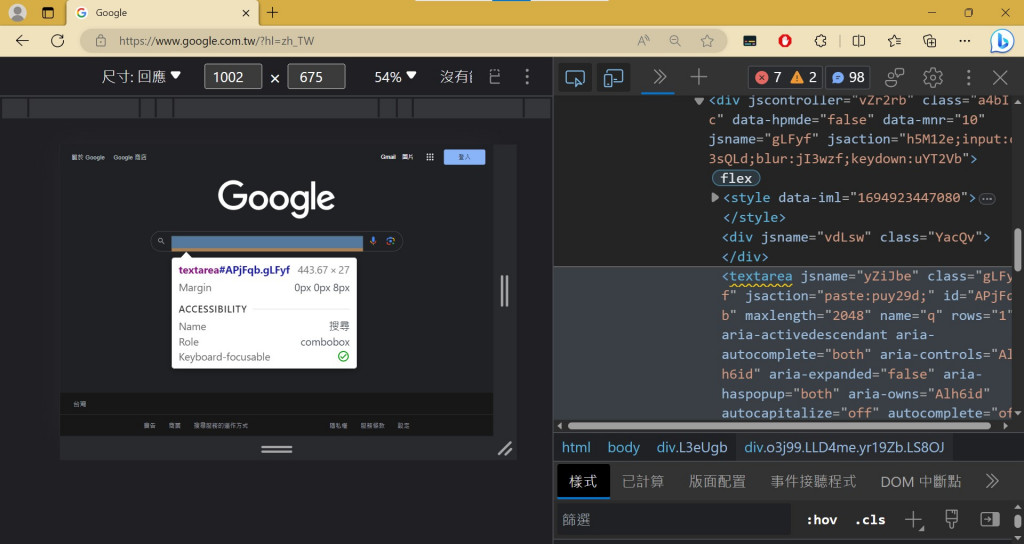This screenshot has width=1024, height=544.
Task: Open Edge settings and more menu
Action: [x=965, y=40]
